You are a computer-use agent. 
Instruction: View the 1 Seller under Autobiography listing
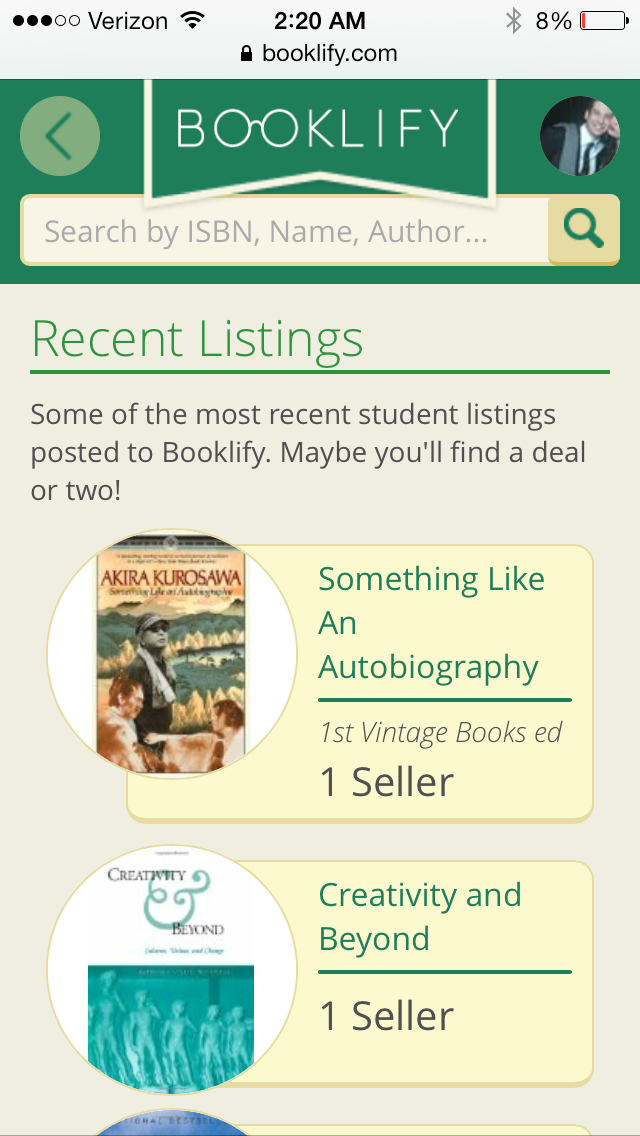tap(386, 782)
